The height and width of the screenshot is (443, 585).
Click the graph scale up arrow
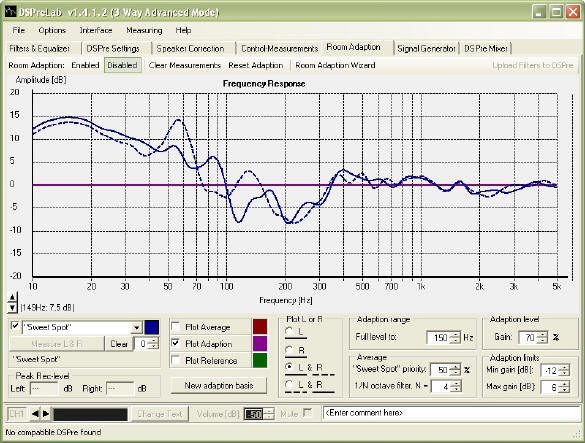[12, 297]
